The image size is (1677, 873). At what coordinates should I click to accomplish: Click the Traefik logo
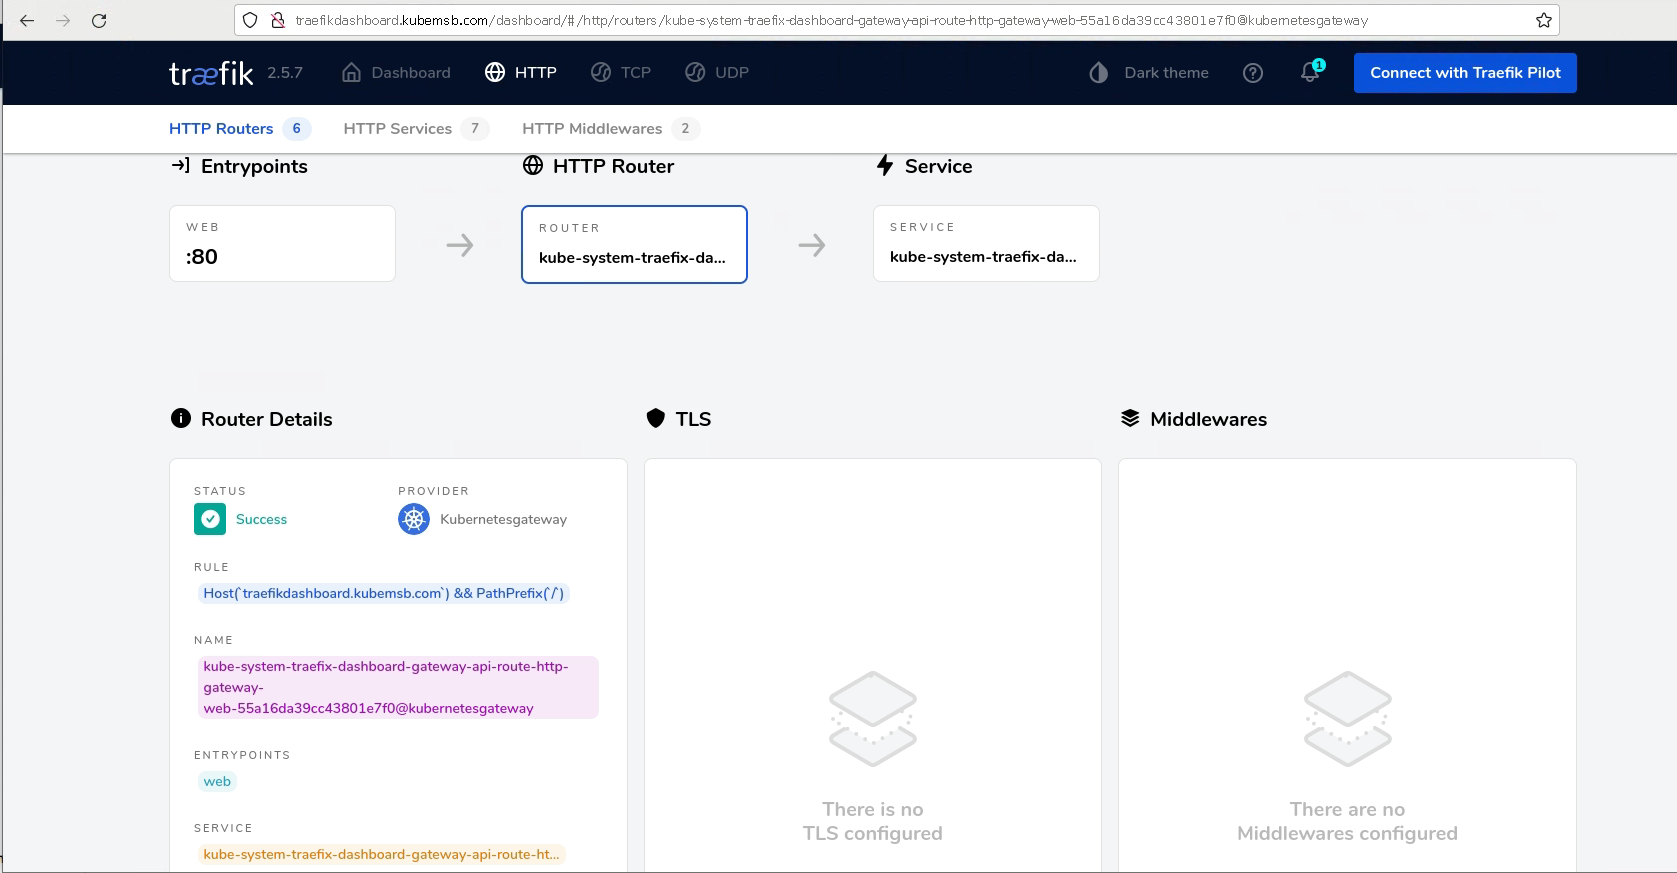pyautogui.click(x=211, y=73)
